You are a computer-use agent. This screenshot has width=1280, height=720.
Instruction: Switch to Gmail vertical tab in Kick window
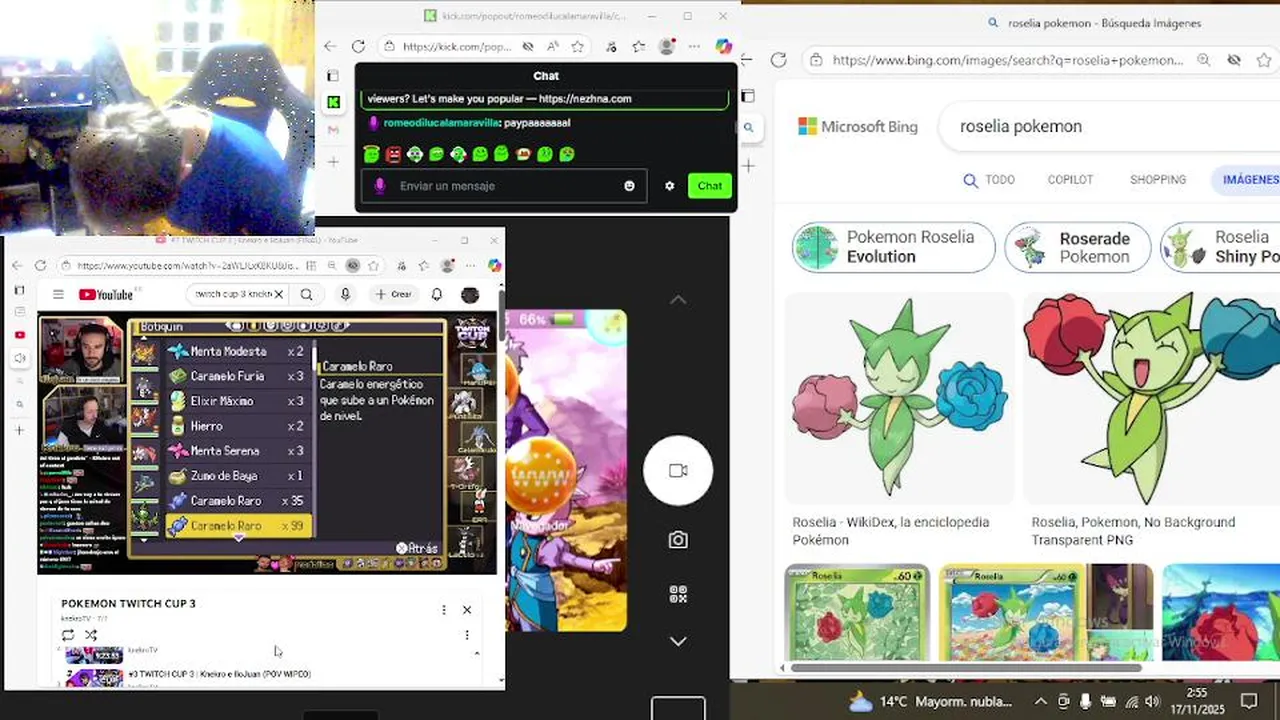point(334,130)
